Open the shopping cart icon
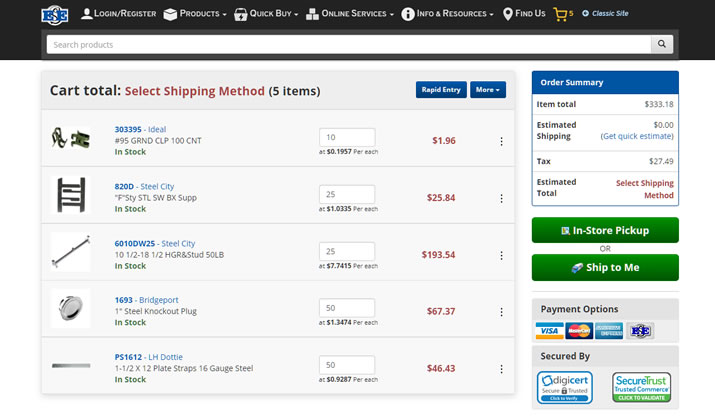The width and height of the screenshot is (715, 420). (x=563, y=14)
